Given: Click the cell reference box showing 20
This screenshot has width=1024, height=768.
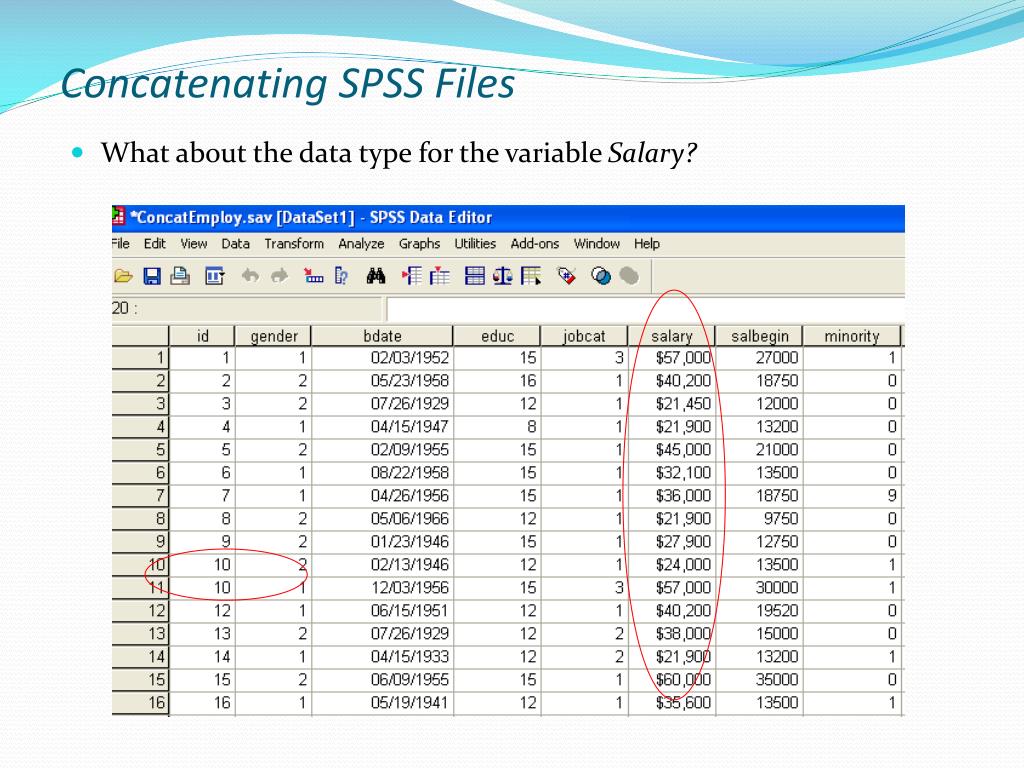Looking at the screenshot, I should point(247,308).
